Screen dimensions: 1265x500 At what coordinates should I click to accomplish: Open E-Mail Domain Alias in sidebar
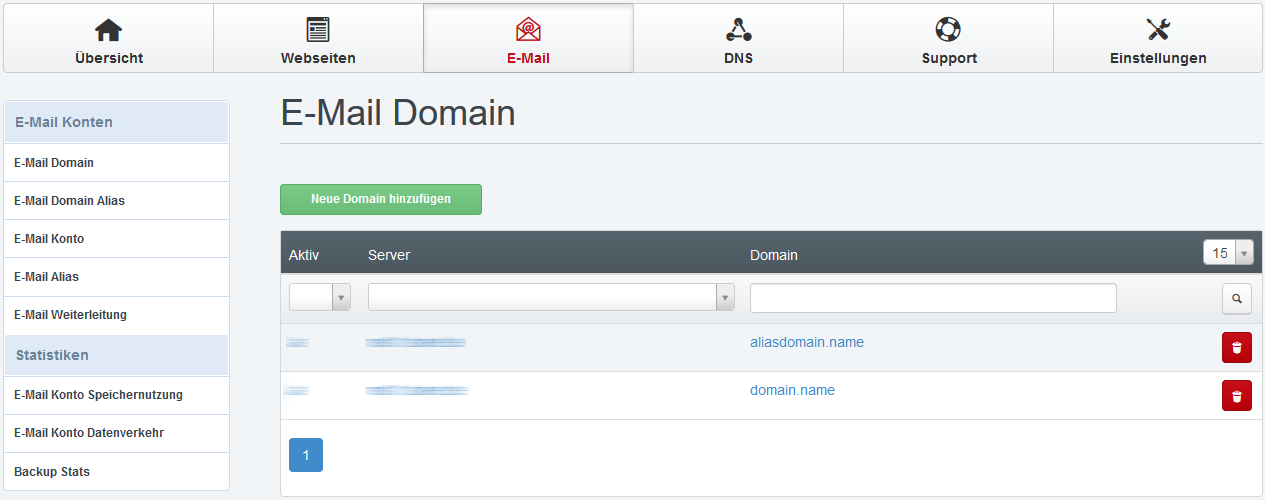(69, 201)
